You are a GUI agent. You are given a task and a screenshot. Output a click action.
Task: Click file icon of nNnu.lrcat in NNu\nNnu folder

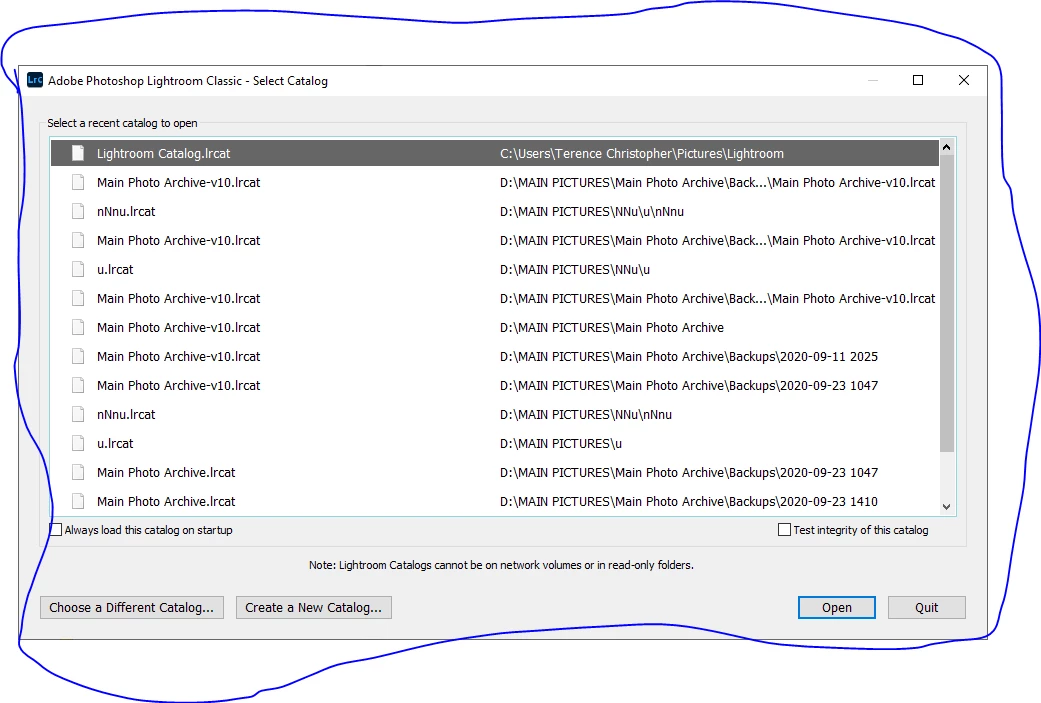click(78, 414)
